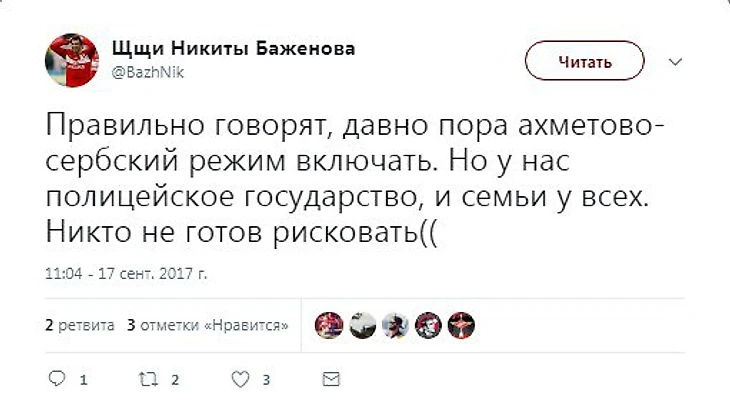Follow the account with Читать button
730x409 pixels.
pyautogui.click(x=585, y=61)
